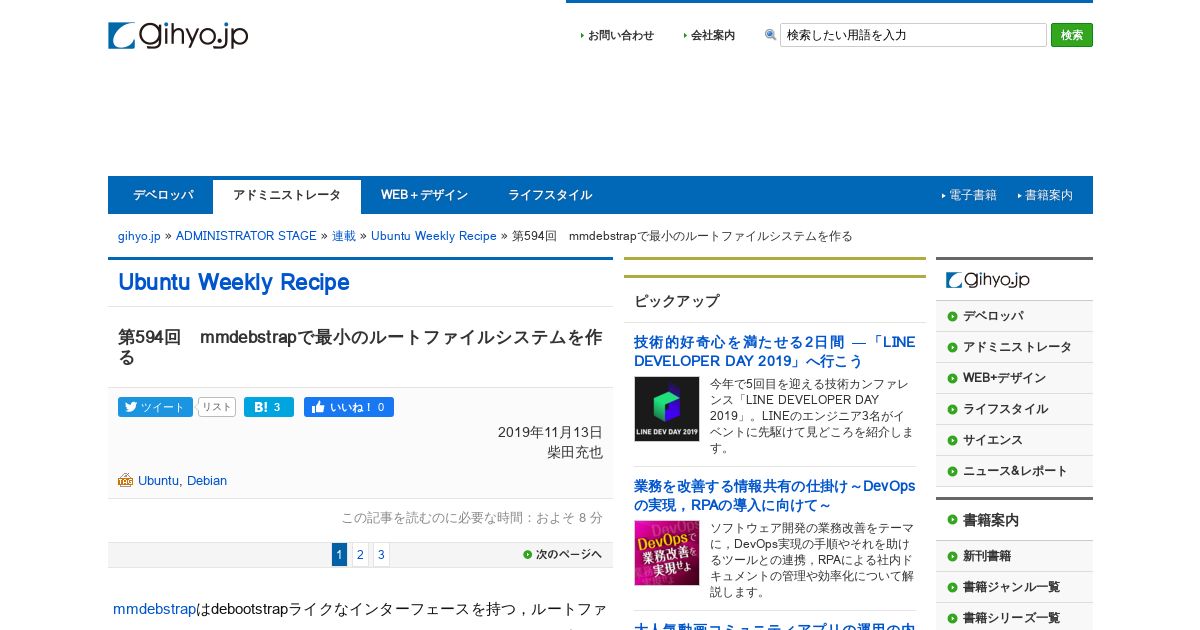
Task: Open the LINE DEVELOPER DAY 2019 article title
Action: pyautogui.click(x=774, y=351)
